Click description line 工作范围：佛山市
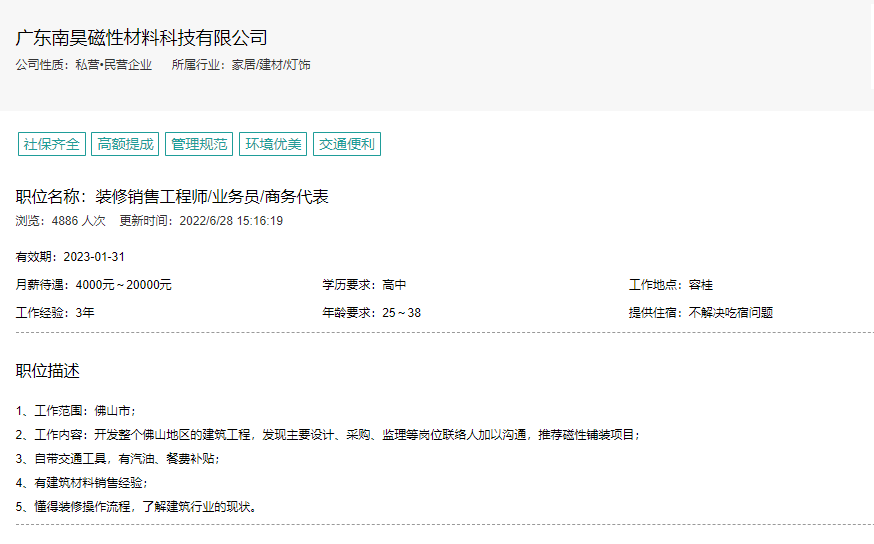 [x=76, y=410]
